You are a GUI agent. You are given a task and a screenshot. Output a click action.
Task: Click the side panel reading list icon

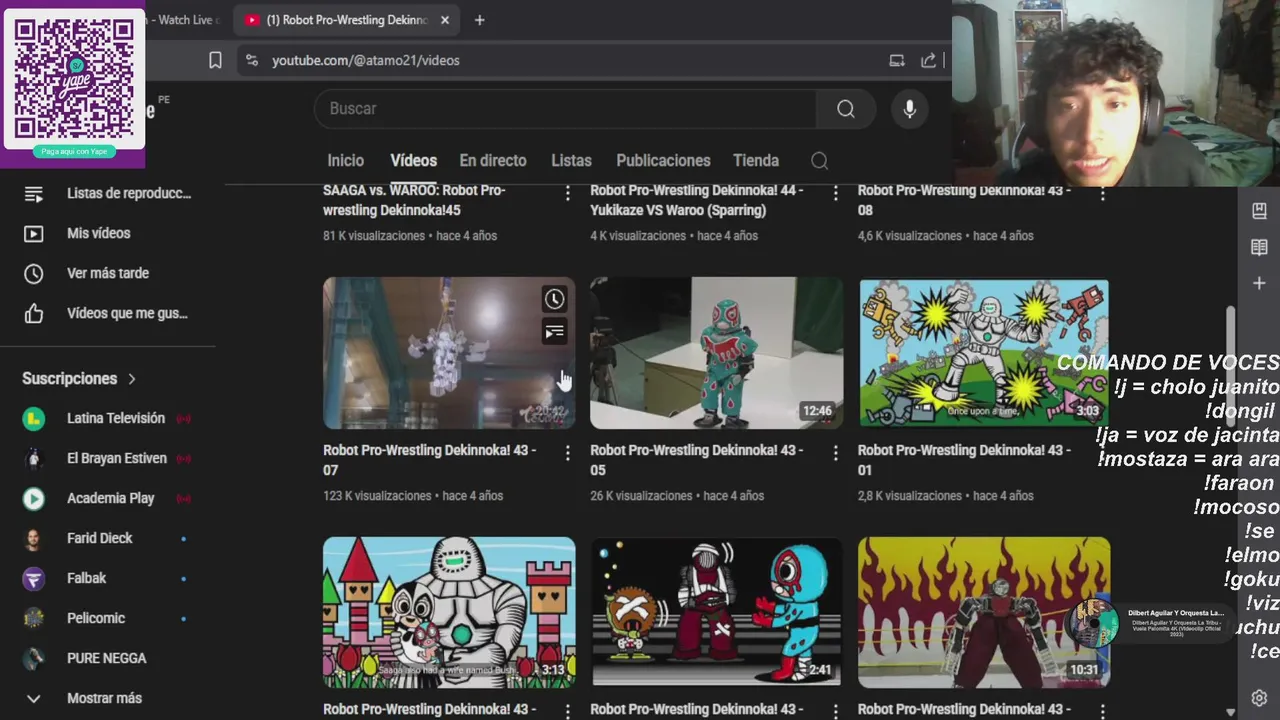tap(1259, 247)
